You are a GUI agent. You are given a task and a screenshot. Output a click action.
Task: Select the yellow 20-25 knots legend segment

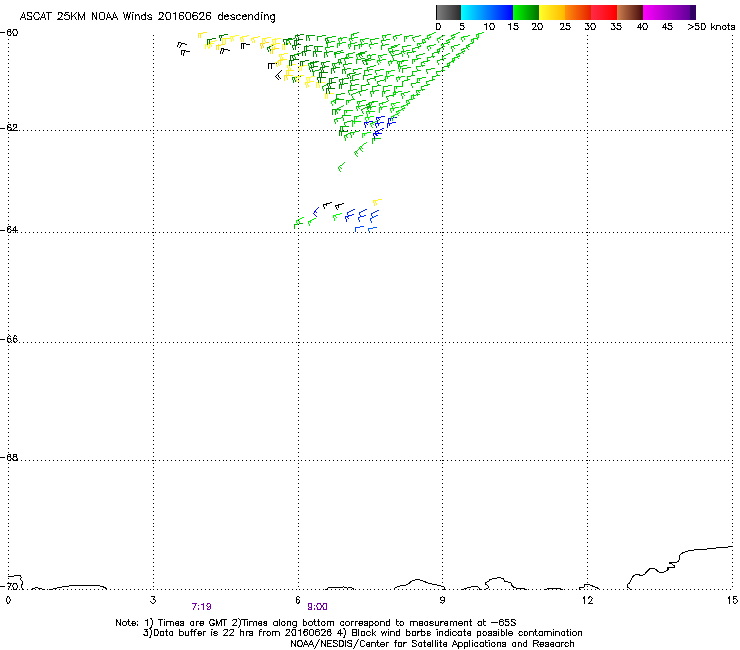click(x=552, y=12)
